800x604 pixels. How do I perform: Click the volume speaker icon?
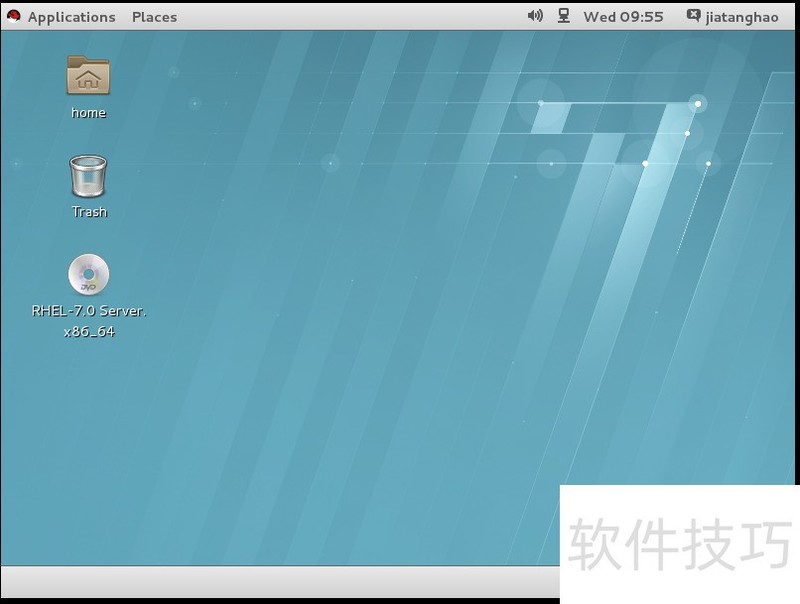pos(535,16)
